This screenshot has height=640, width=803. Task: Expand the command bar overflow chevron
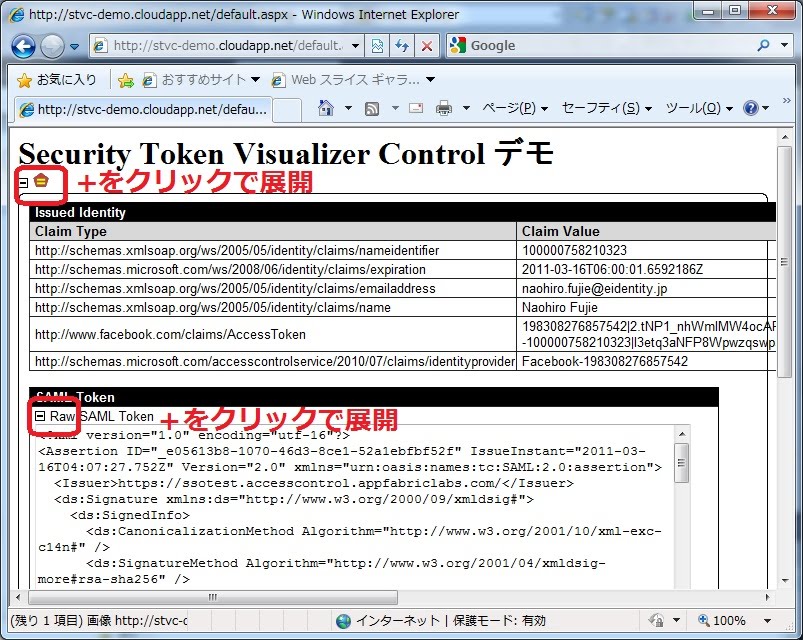787,101
